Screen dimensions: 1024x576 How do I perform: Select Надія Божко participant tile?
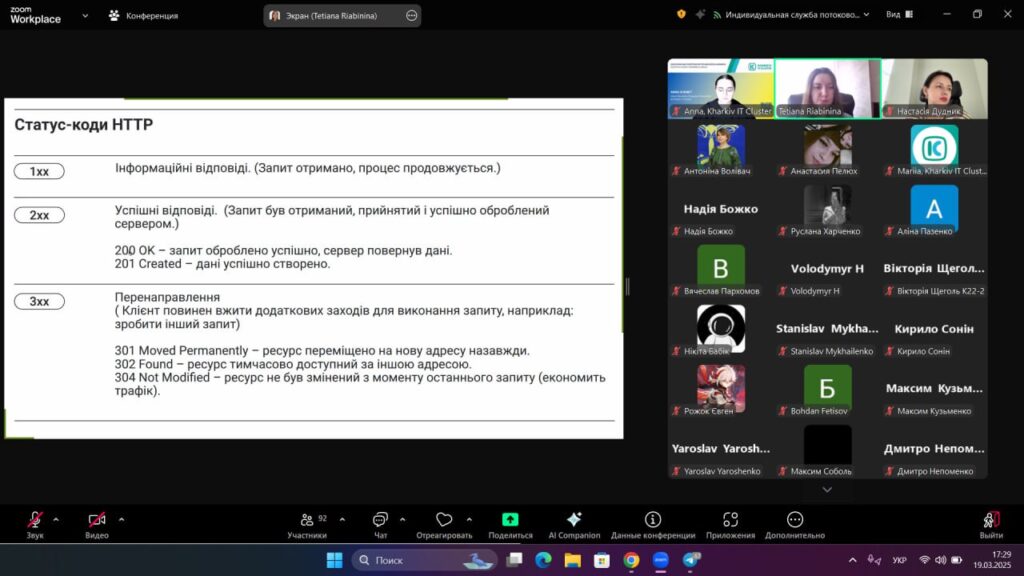pos(721,209)
